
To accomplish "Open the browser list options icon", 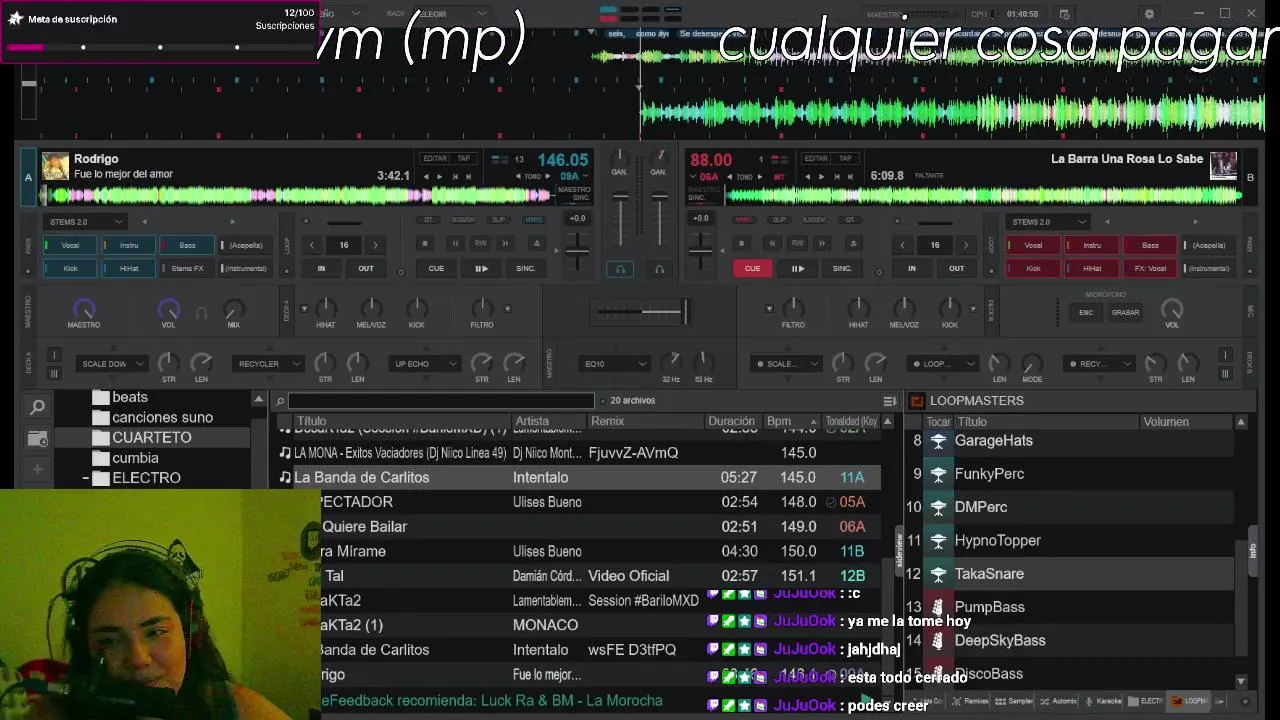I will (x=889, y=401).
